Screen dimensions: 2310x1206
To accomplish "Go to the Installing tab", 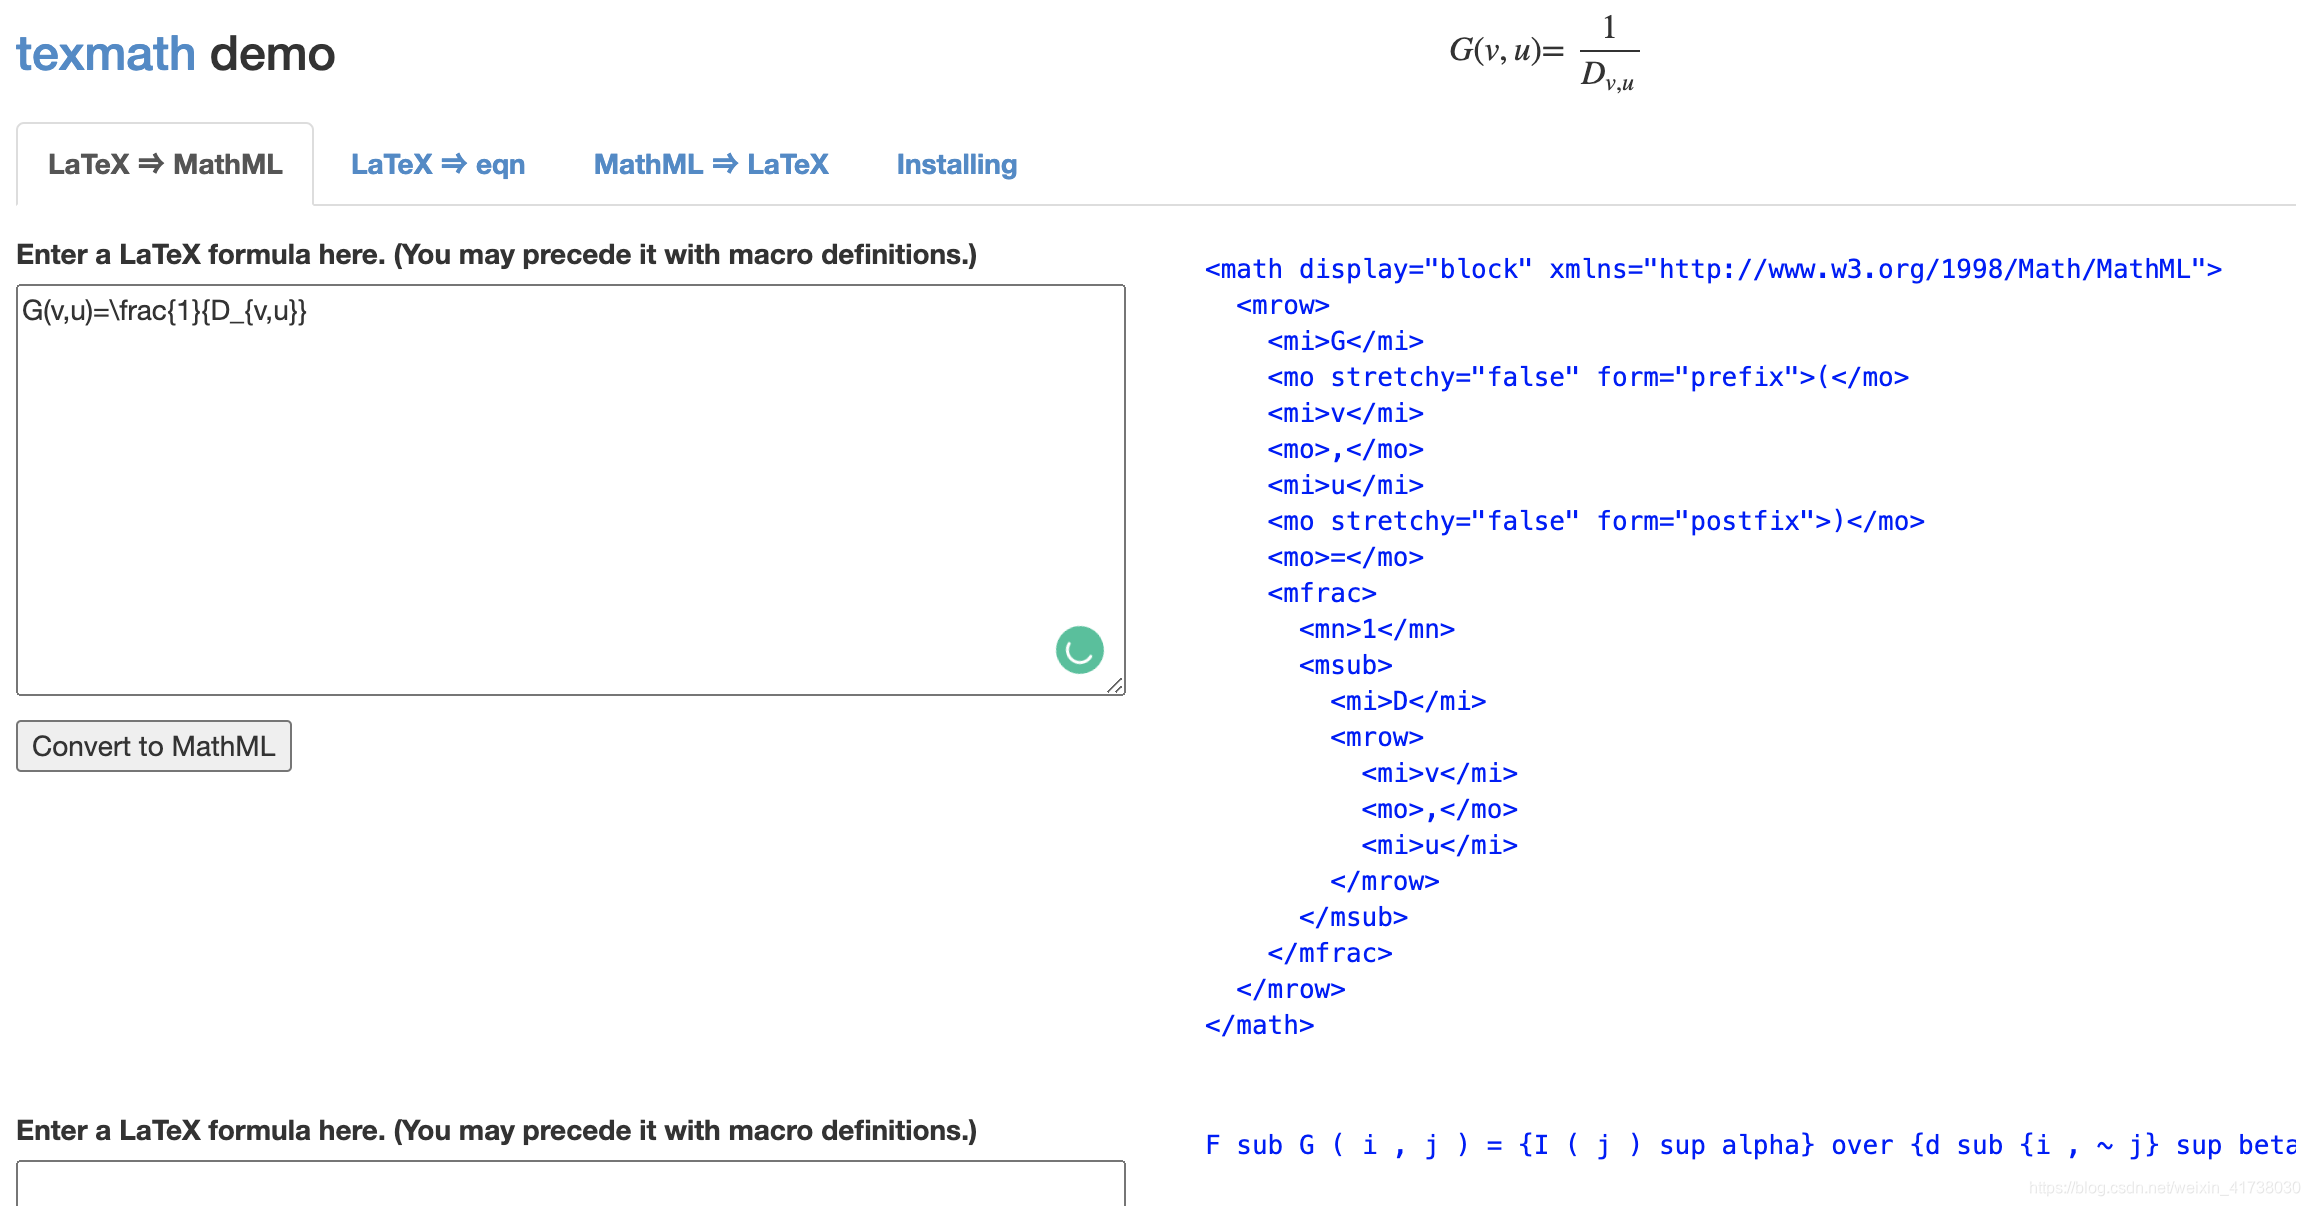I will (956, 164).
